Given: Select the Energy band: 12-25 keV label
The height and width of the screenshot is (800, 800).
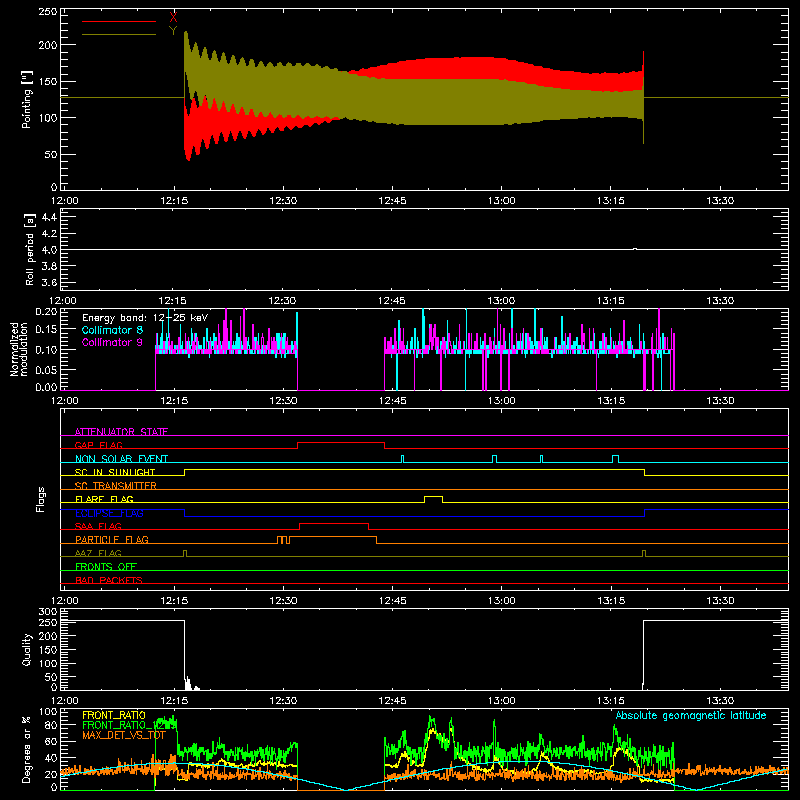Looking at the screenshot, I should pyautogui.click(x=145, y=318).
